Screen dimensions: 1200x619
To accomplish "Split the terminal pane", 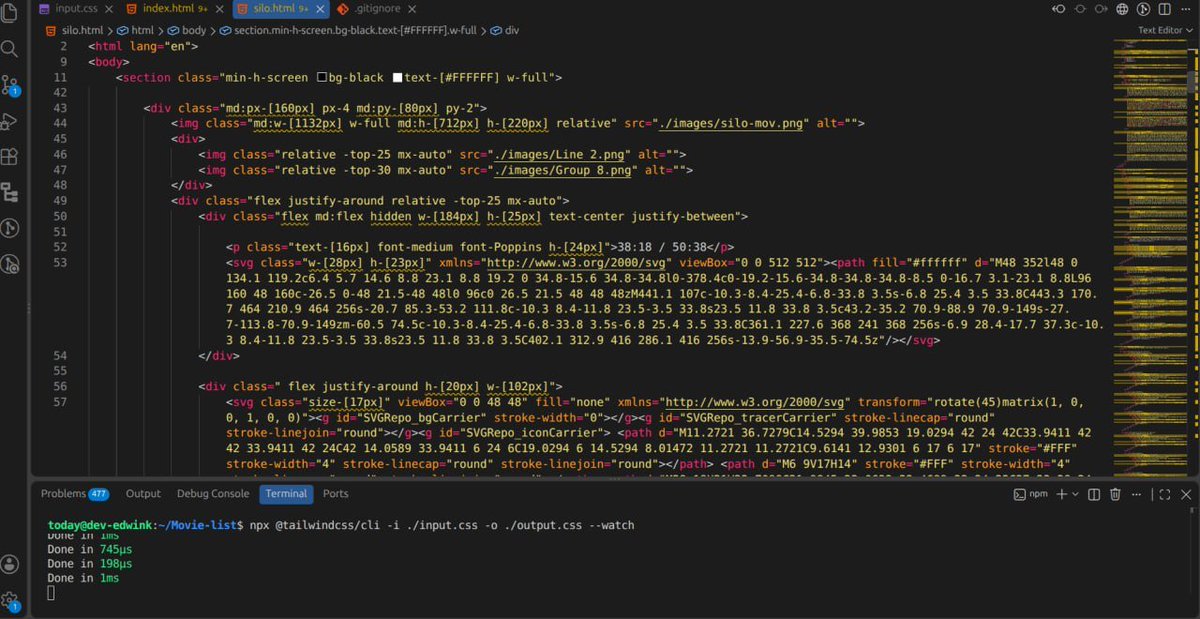I will [x=1092, y=494].
